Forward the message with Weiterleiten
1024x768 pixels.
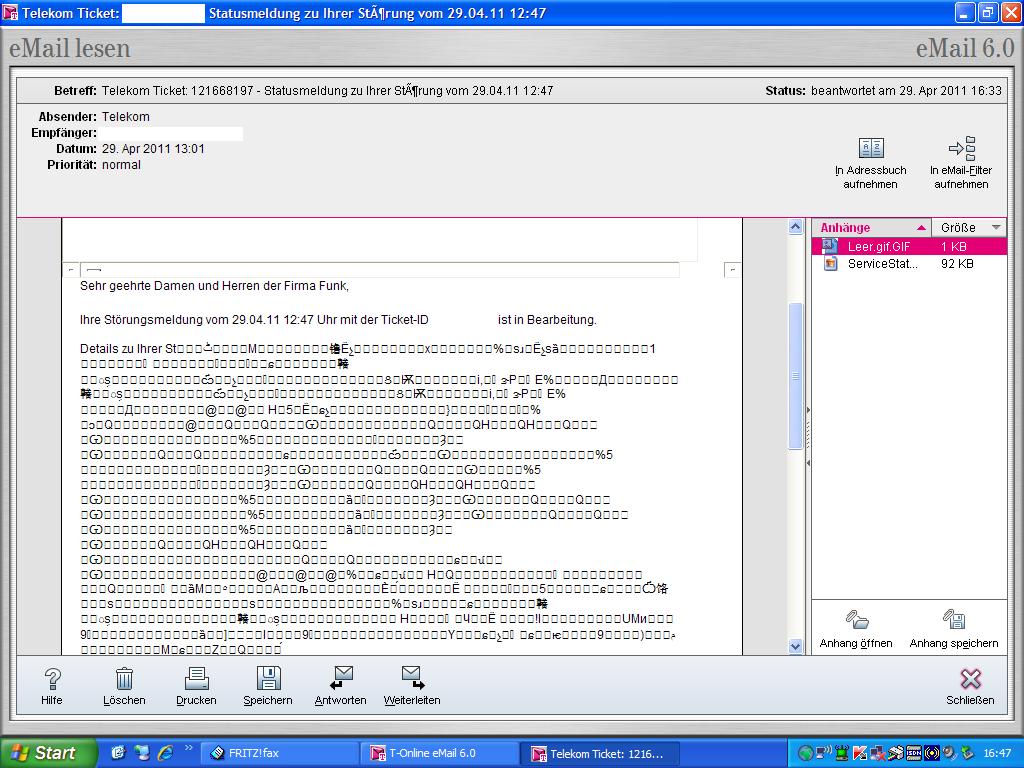click(412, 686)
